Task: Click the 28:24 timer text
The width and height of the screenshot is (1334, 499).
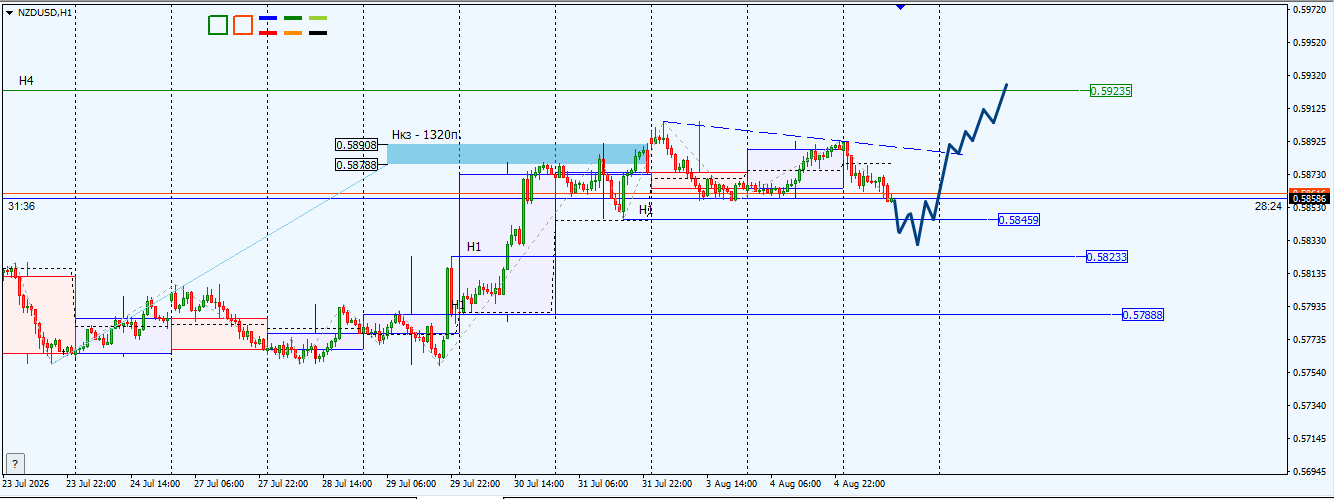Action: pos(1268,206)
